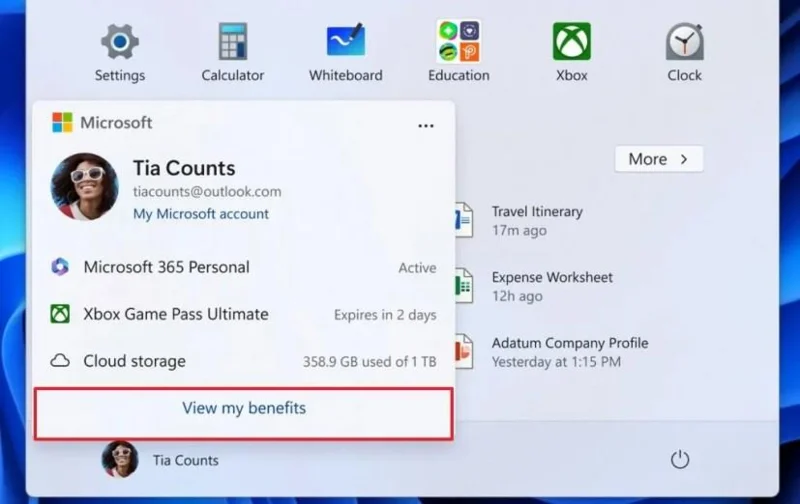The height and width of the screenshot is (504, 800).
Task: Open the My Microsoft account link
Action: tap(201, 214)
